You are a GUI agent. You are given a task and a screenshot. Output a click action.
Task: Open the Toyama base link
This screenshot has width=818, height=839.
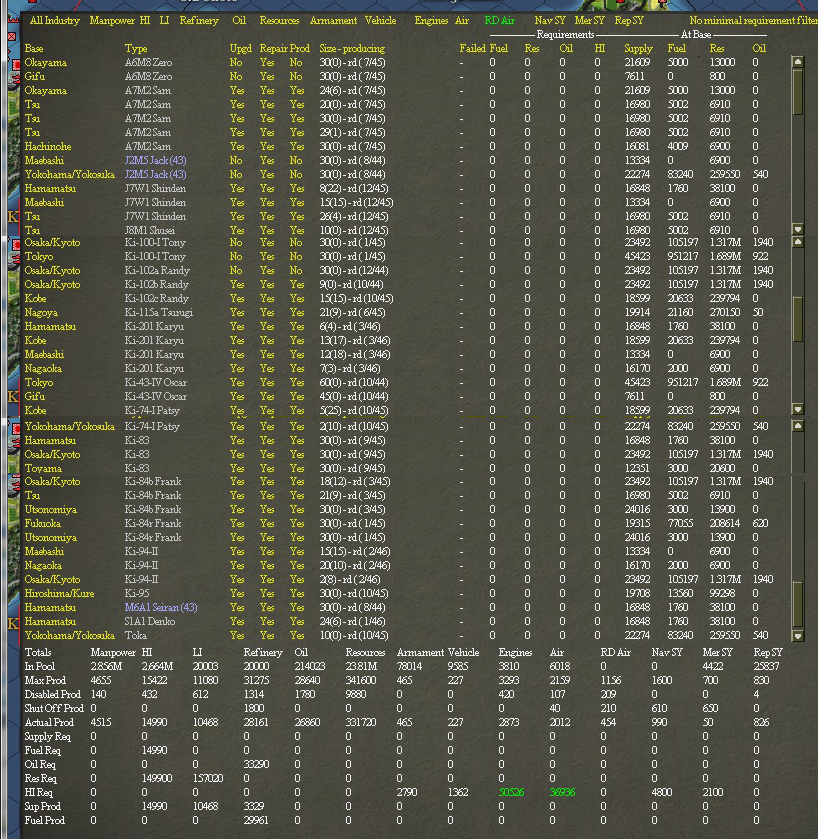[x=43, y=468]
